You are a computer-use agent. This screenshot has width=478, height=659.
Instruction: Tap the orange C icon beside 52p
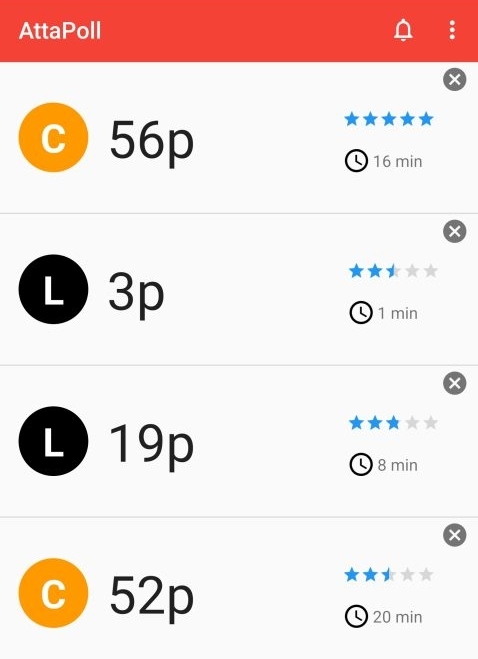pos(53,593)
